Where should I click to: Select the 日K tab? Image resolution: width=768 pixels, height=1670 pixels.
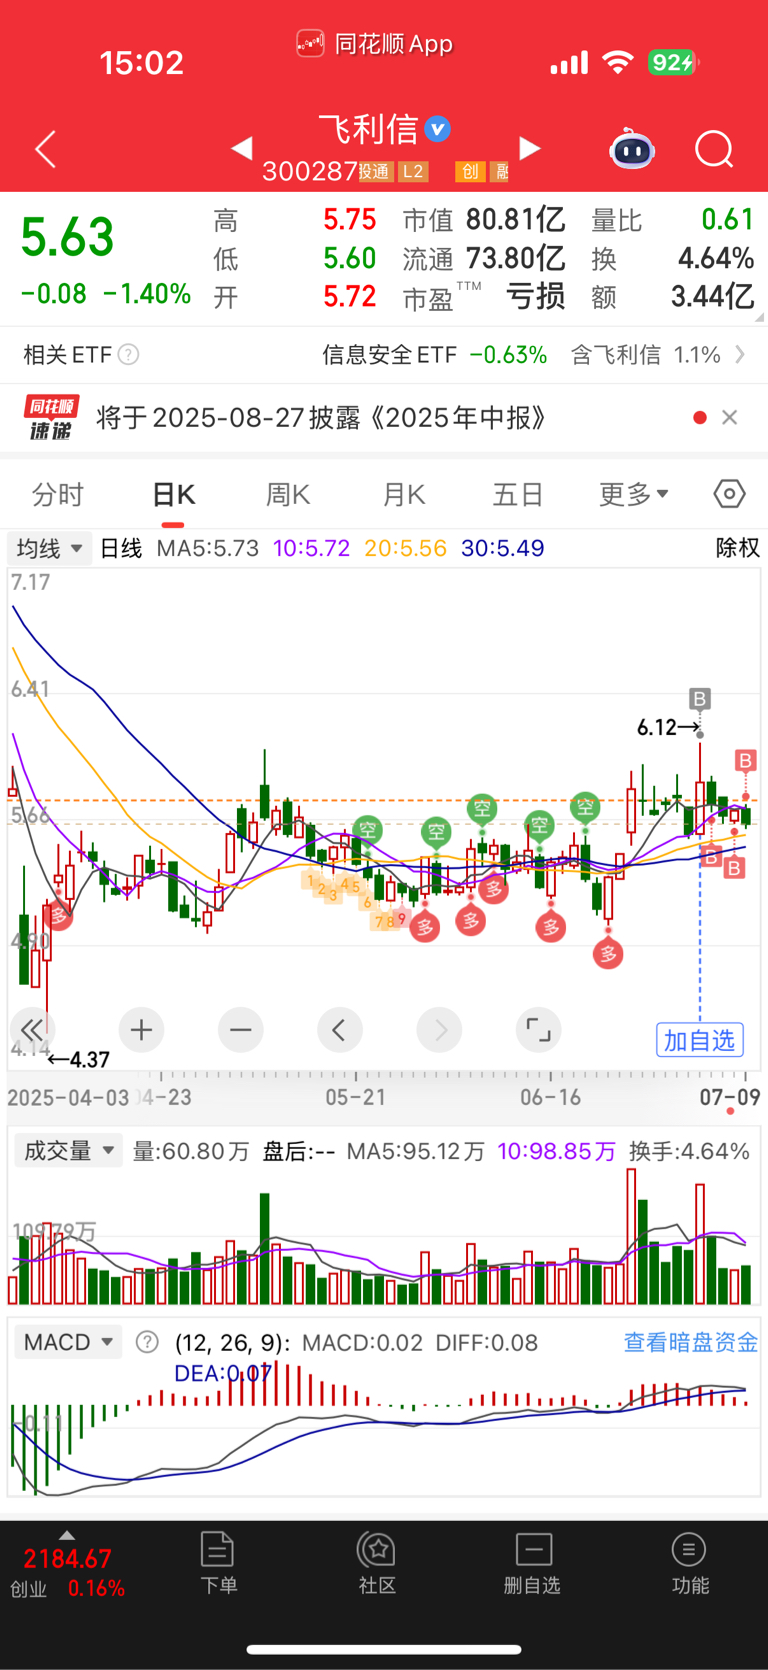[x=173, y=495]
